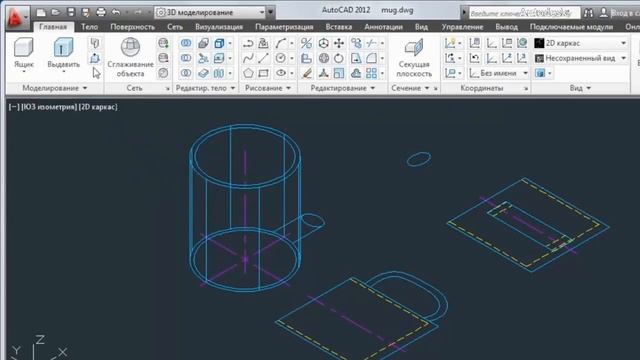640x360 pixels.
Task: Open the Подключаемые модули tab
Action: click(x=571, y=27)
